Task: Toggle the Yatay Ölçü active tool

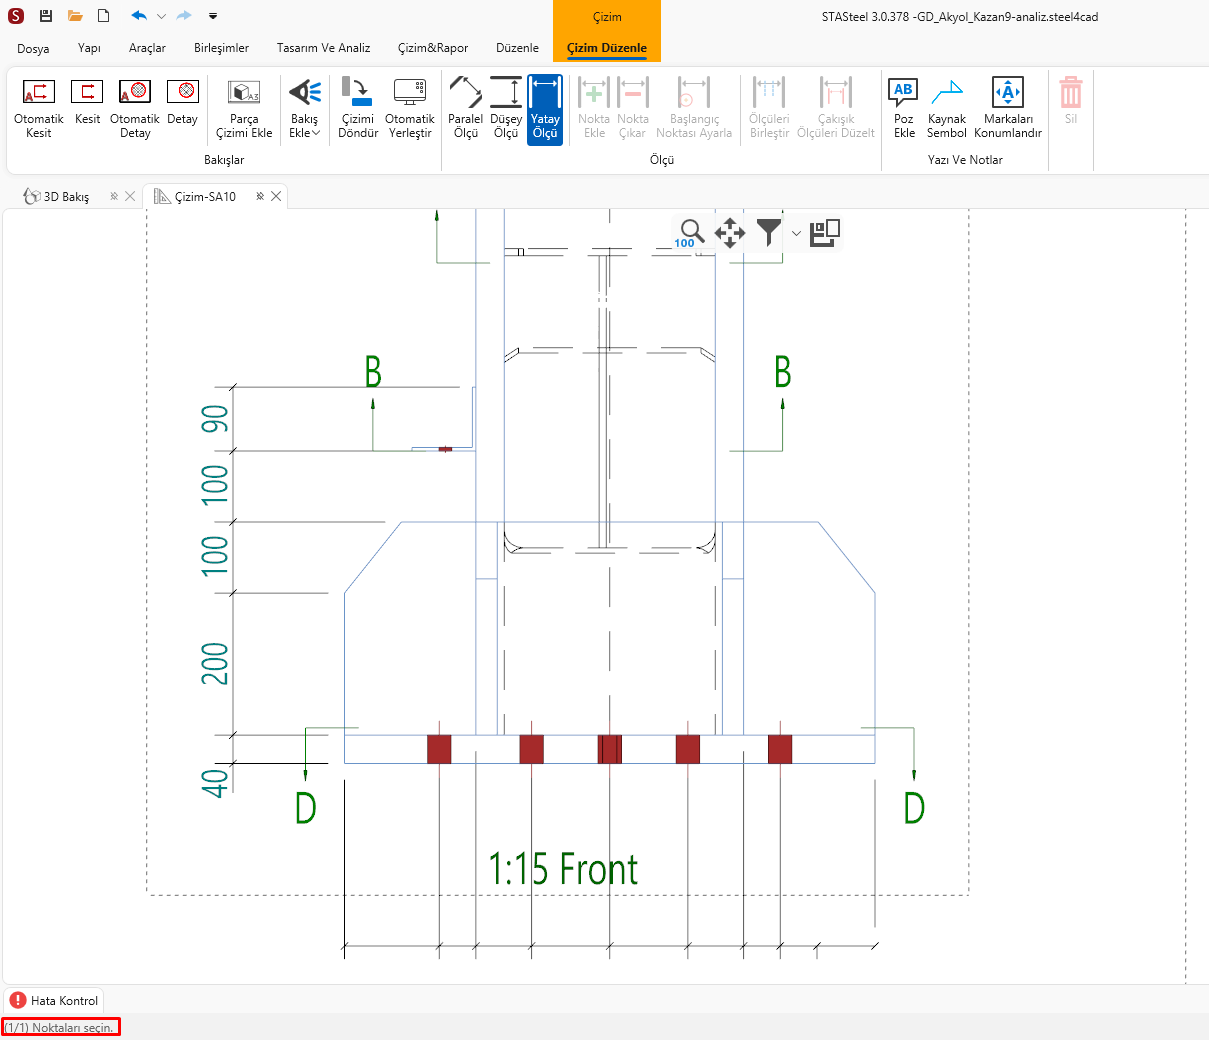Action: (545, 108)
